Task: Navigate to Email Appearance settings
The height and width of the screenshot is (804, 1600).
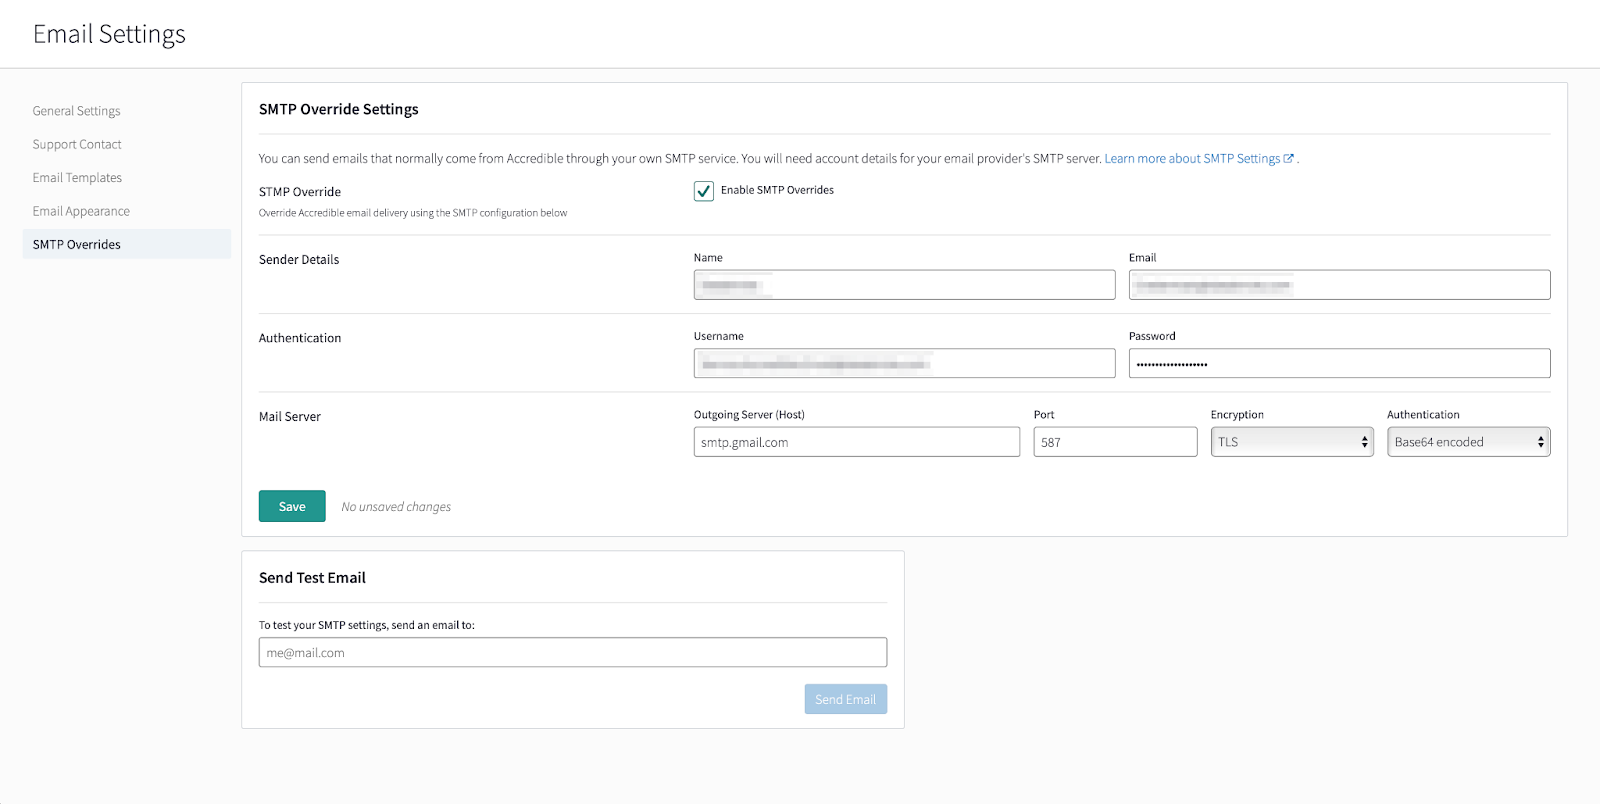Action: click(x=81, y=211)
